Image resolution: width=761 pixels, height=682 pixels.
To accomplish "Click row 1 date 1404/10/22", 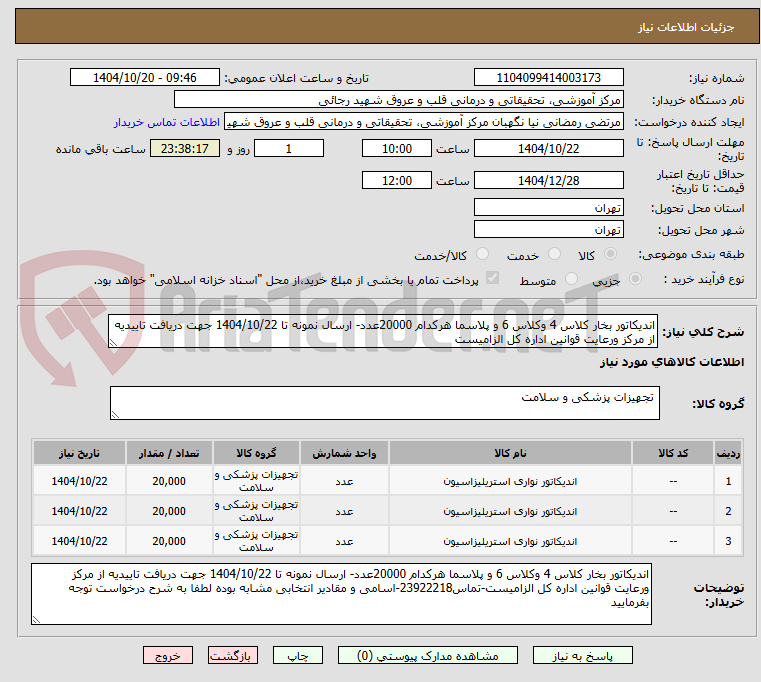I will 79,481.
